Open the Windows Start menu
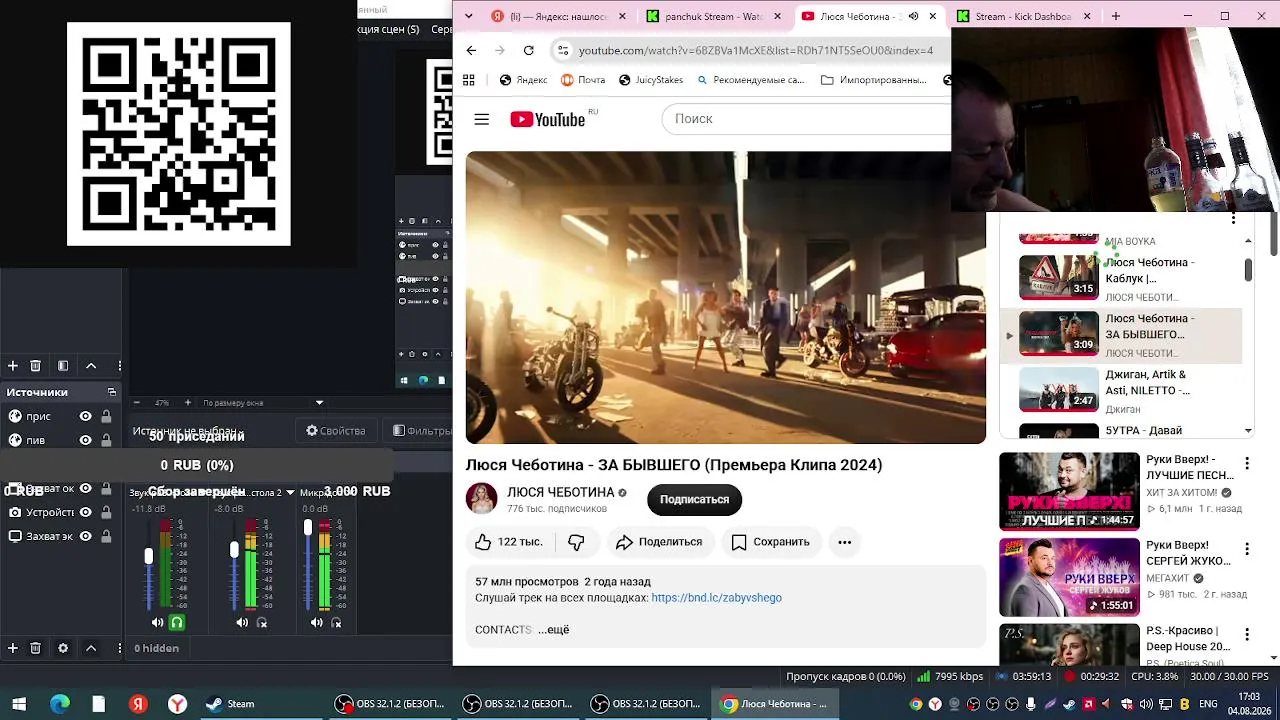 tap(19, 704)
